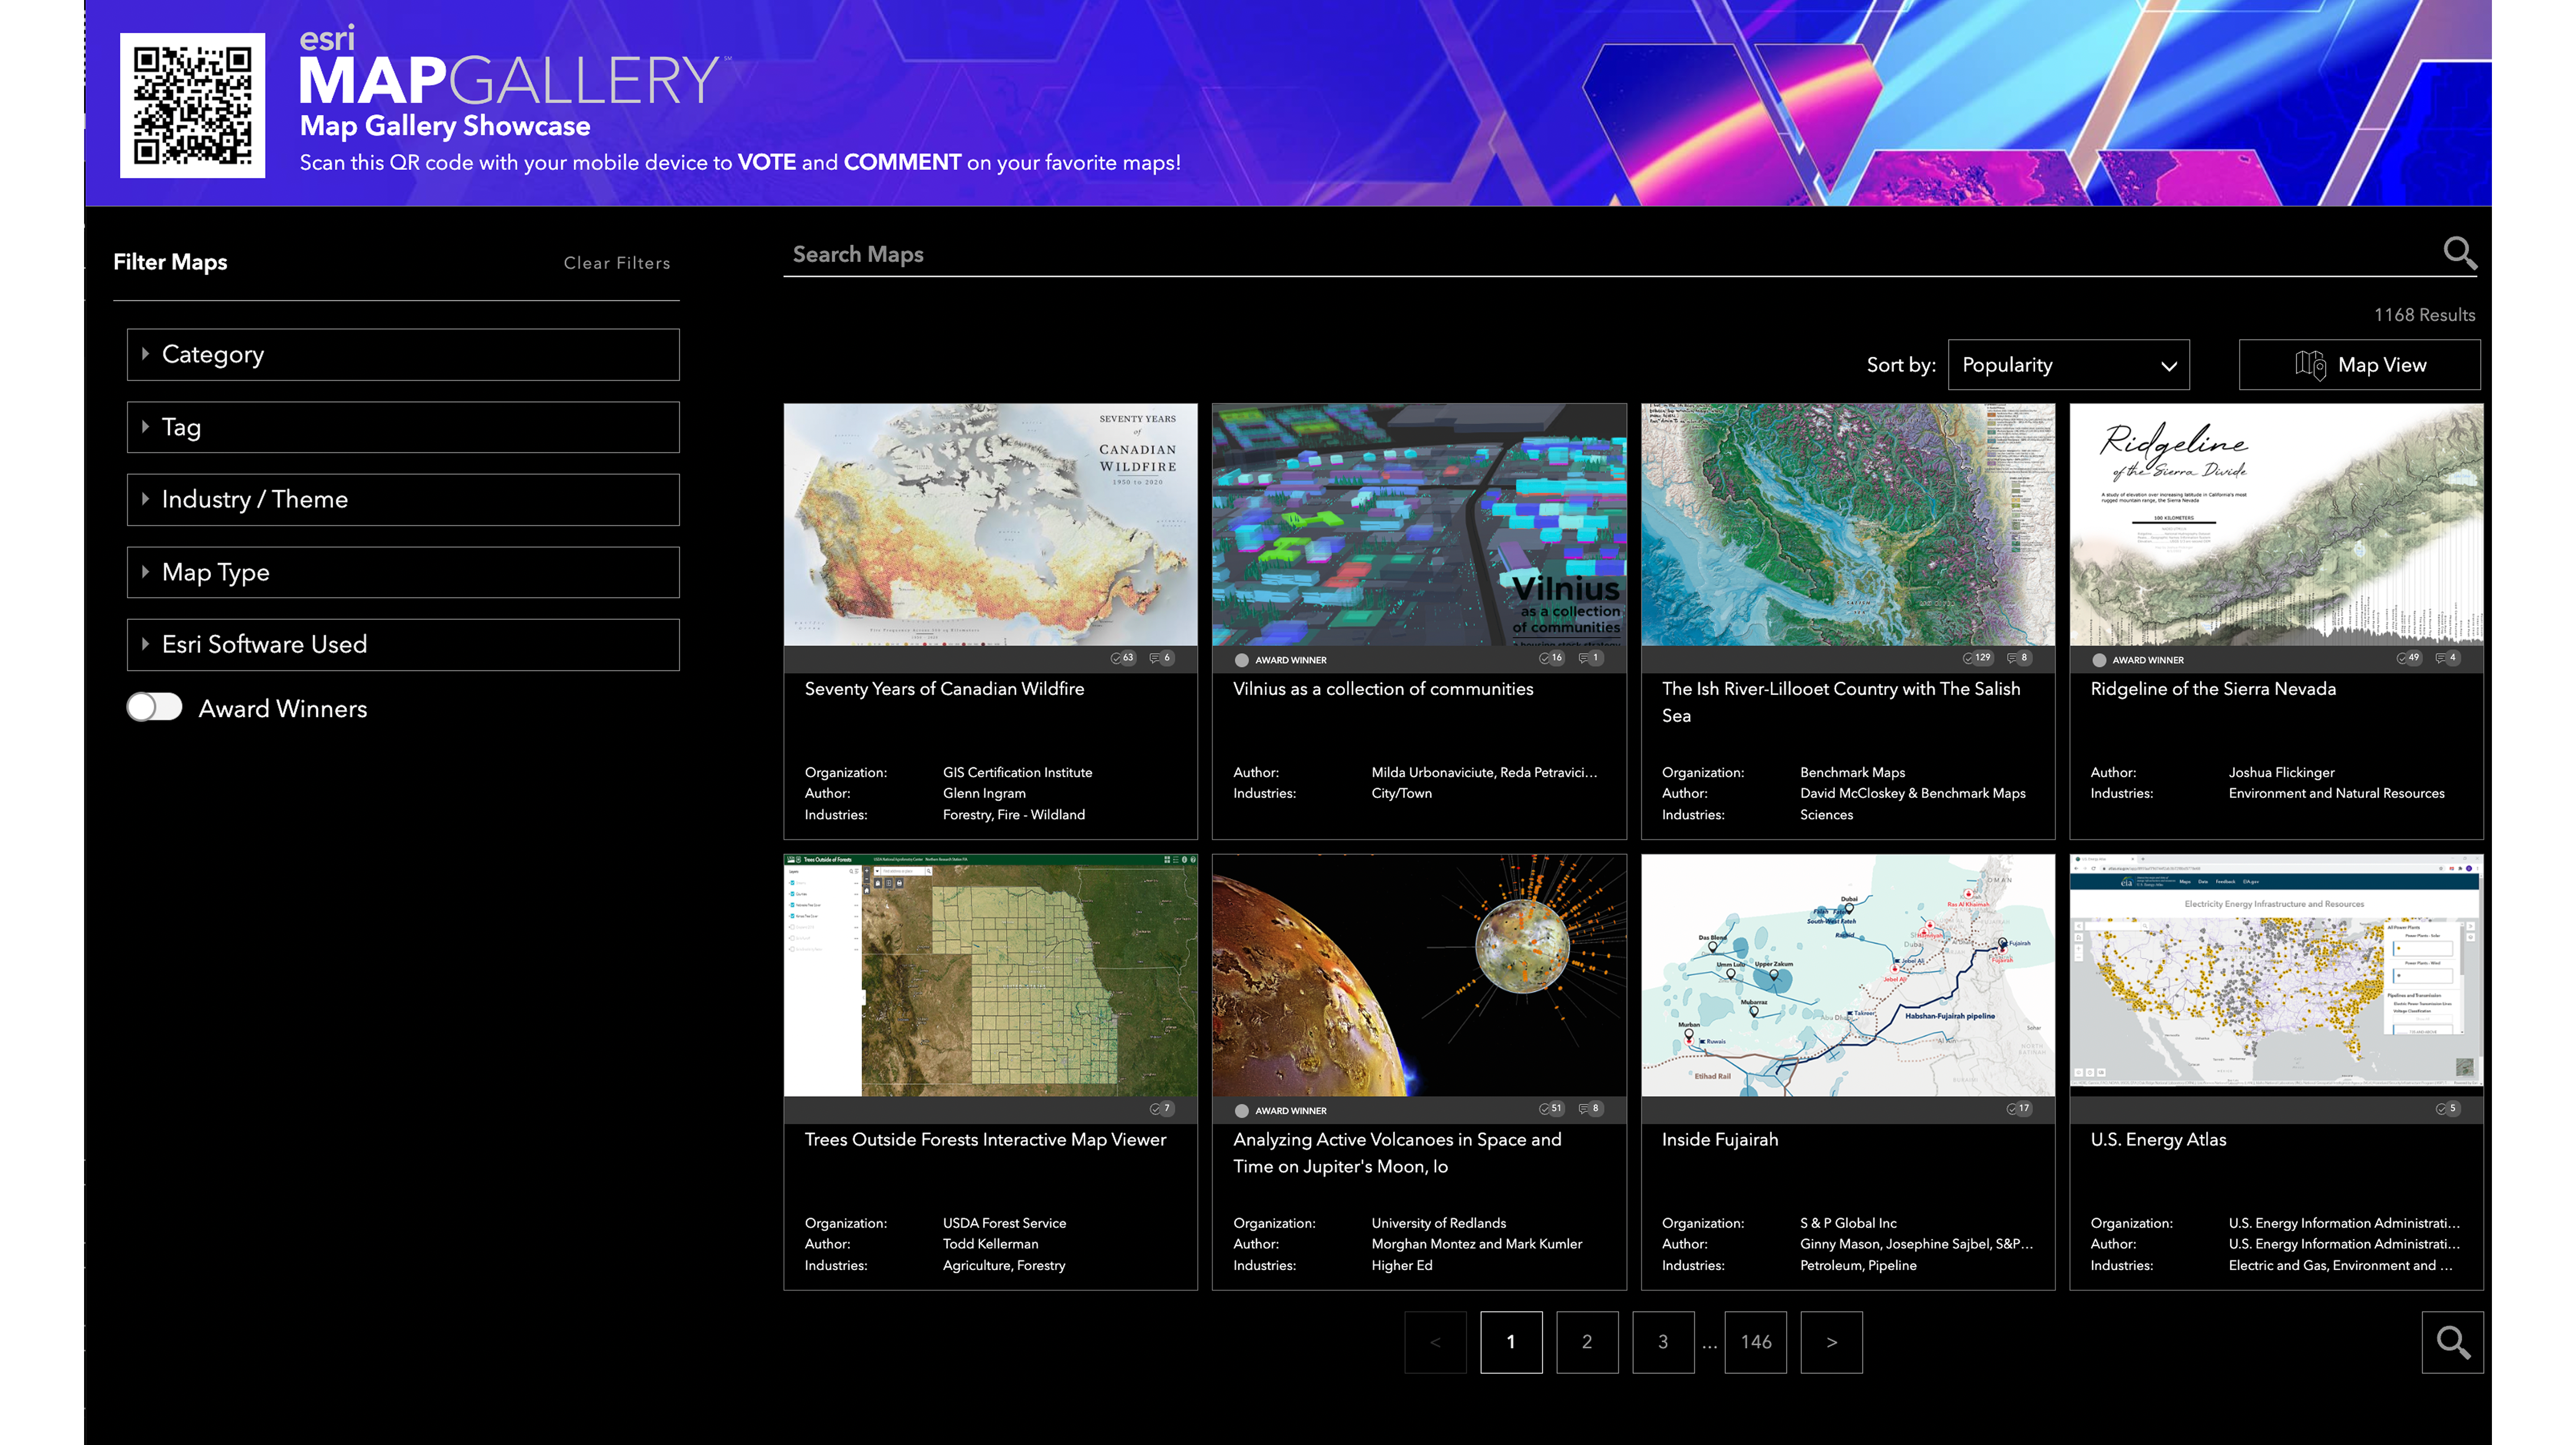Expand the Map Type filter
This screenshot has height=1445, width=2576.
tap(403, 572)
